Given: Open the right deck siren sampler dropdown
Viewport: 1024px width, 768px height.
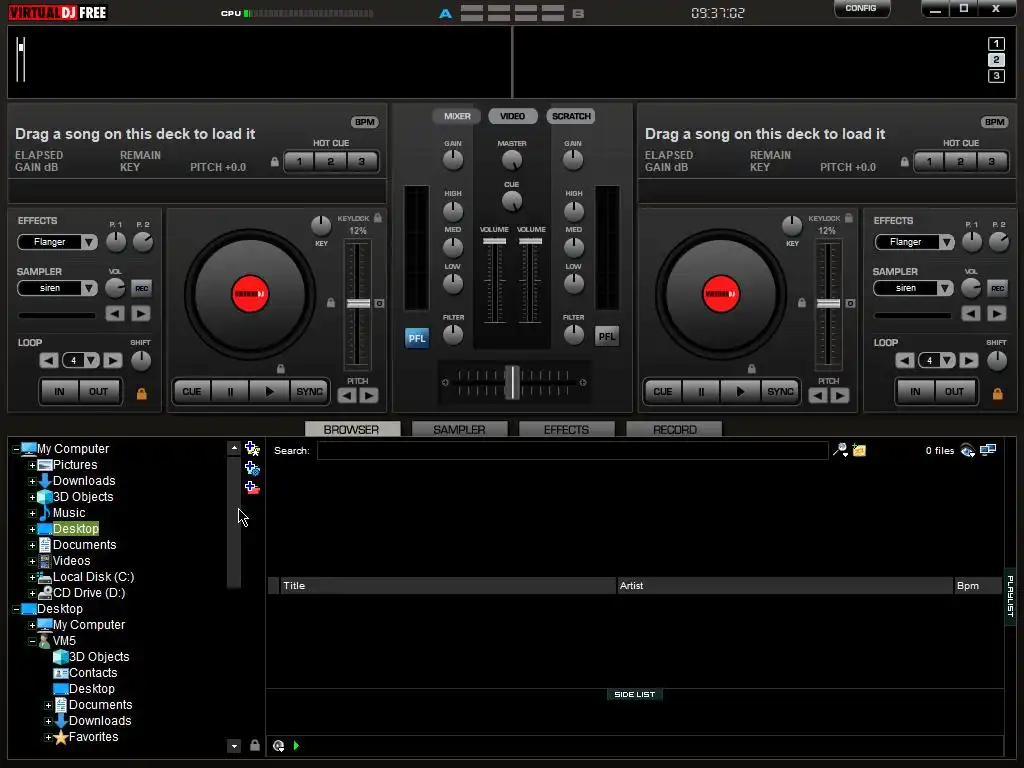Looking at the screenshot, I should [x=944, y=288].
